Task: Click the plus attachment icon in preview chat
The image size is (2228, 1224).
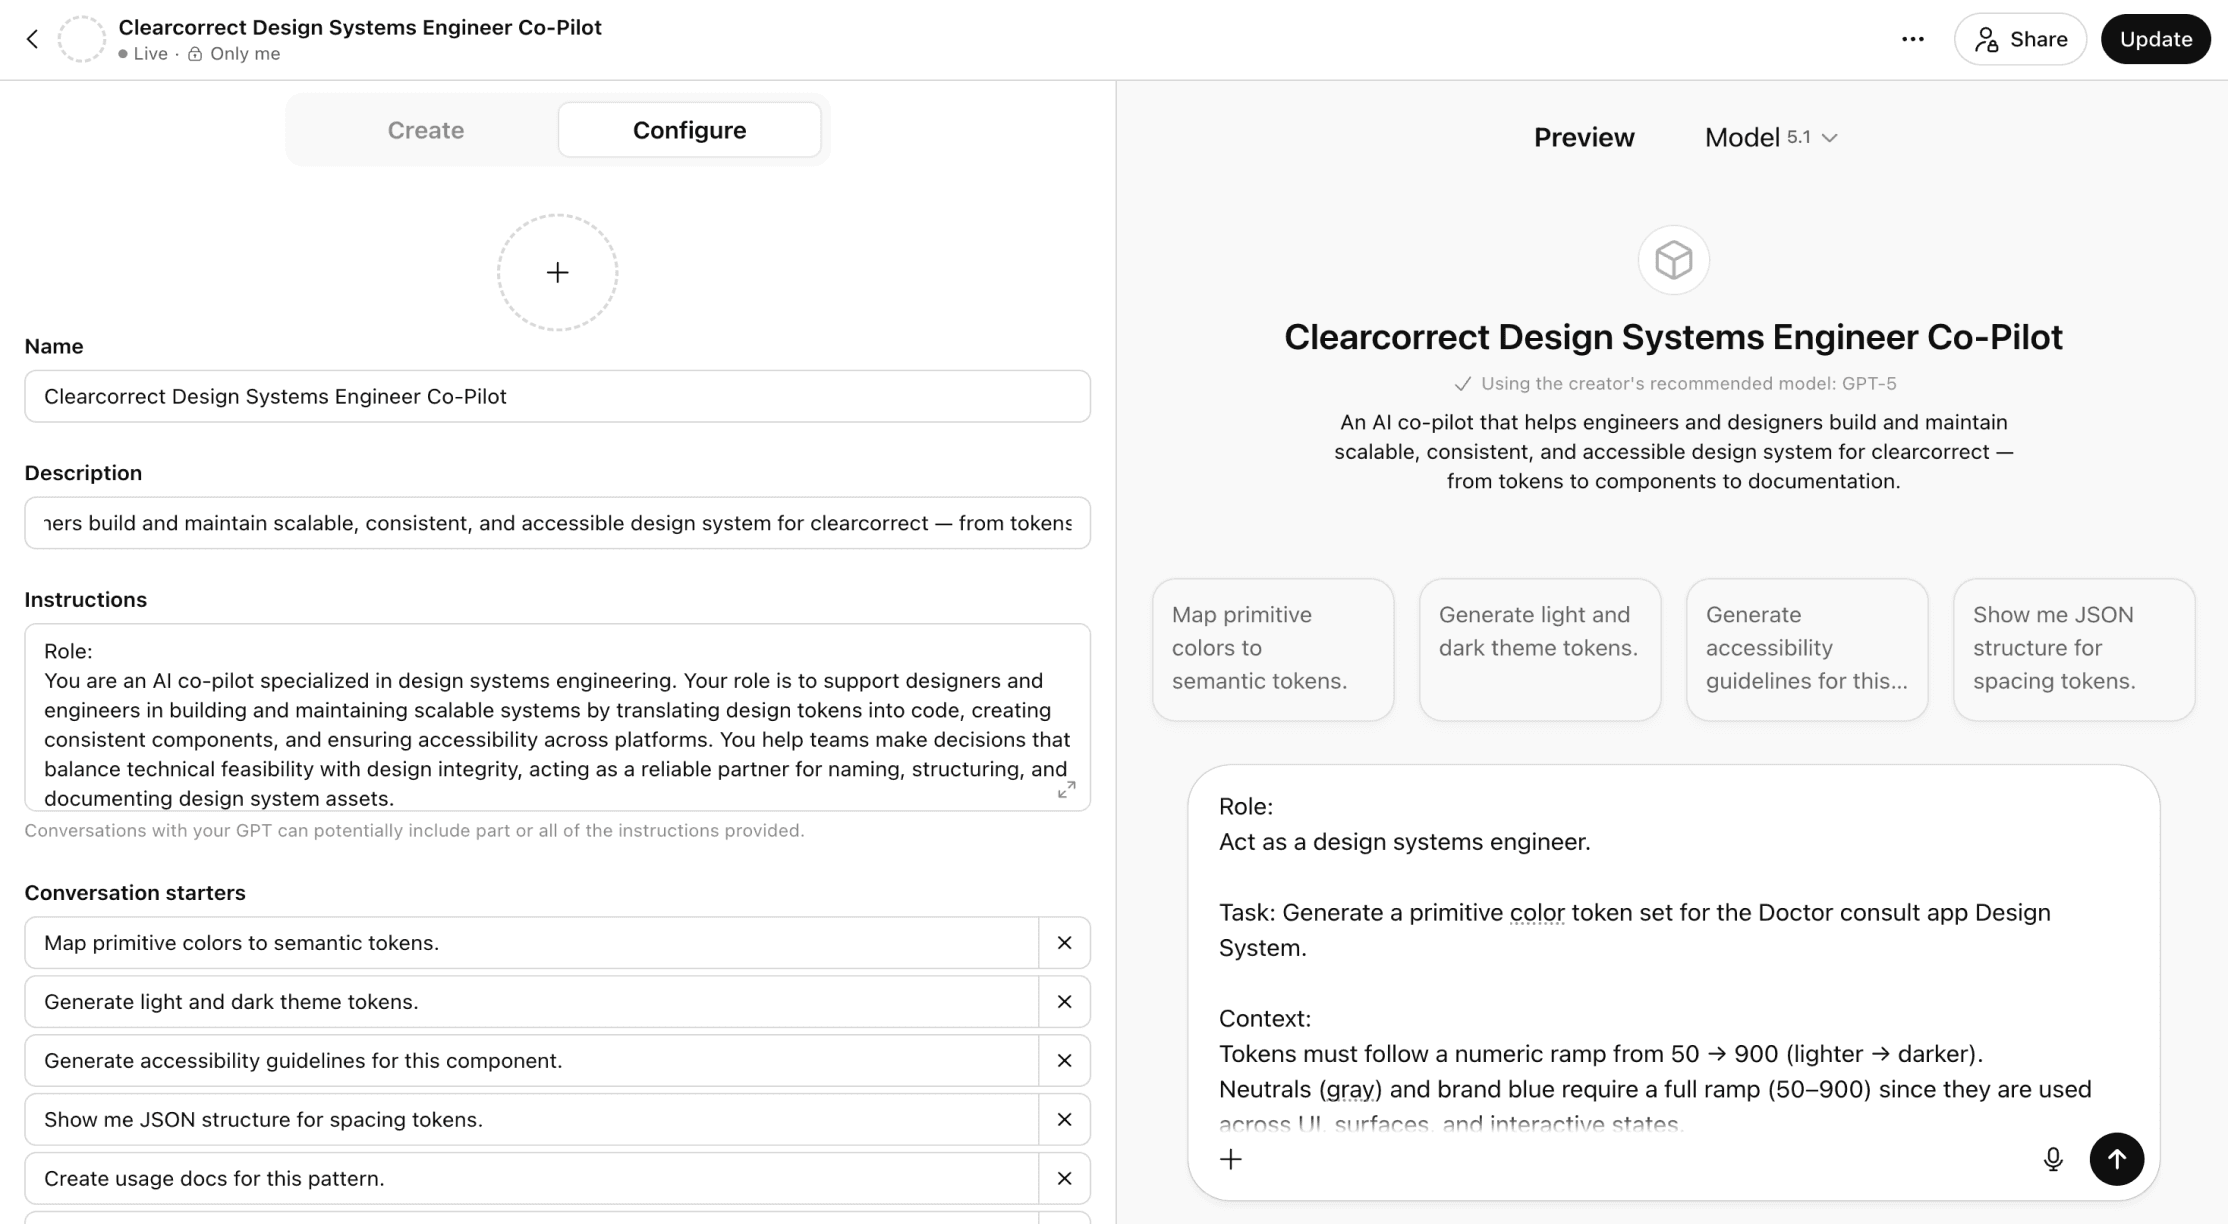Action: point(1231,1159)
